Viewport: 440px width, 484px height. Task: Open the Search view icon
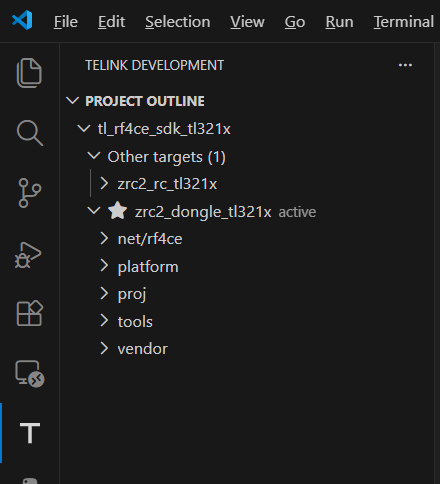[x=30, y=133]
